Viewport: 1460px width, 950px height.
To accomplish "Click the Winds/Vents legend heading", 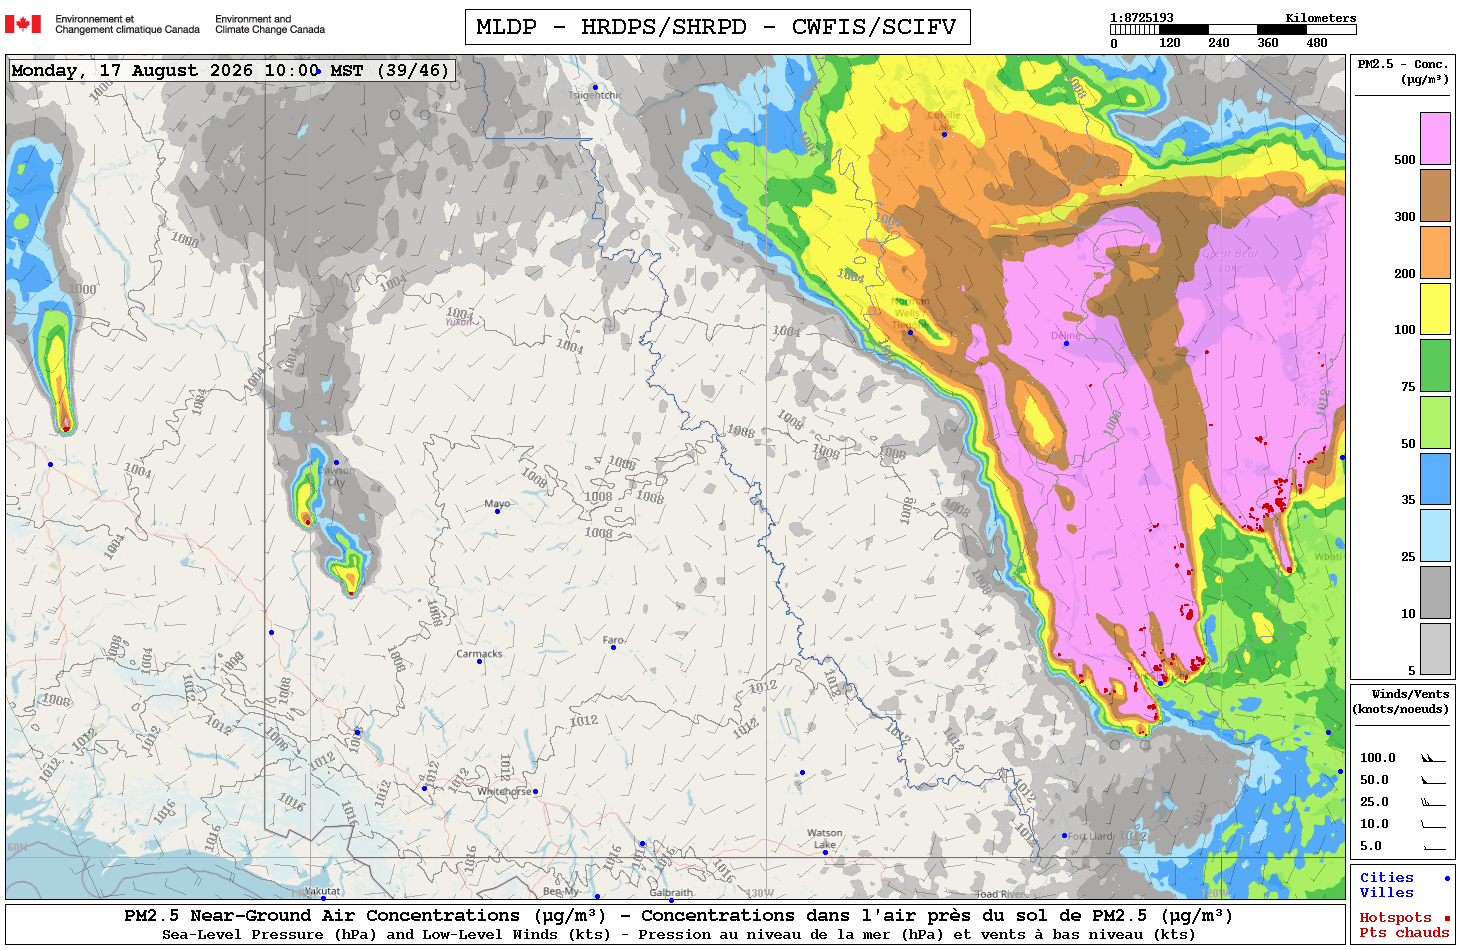I will [x=1402, y=701].
